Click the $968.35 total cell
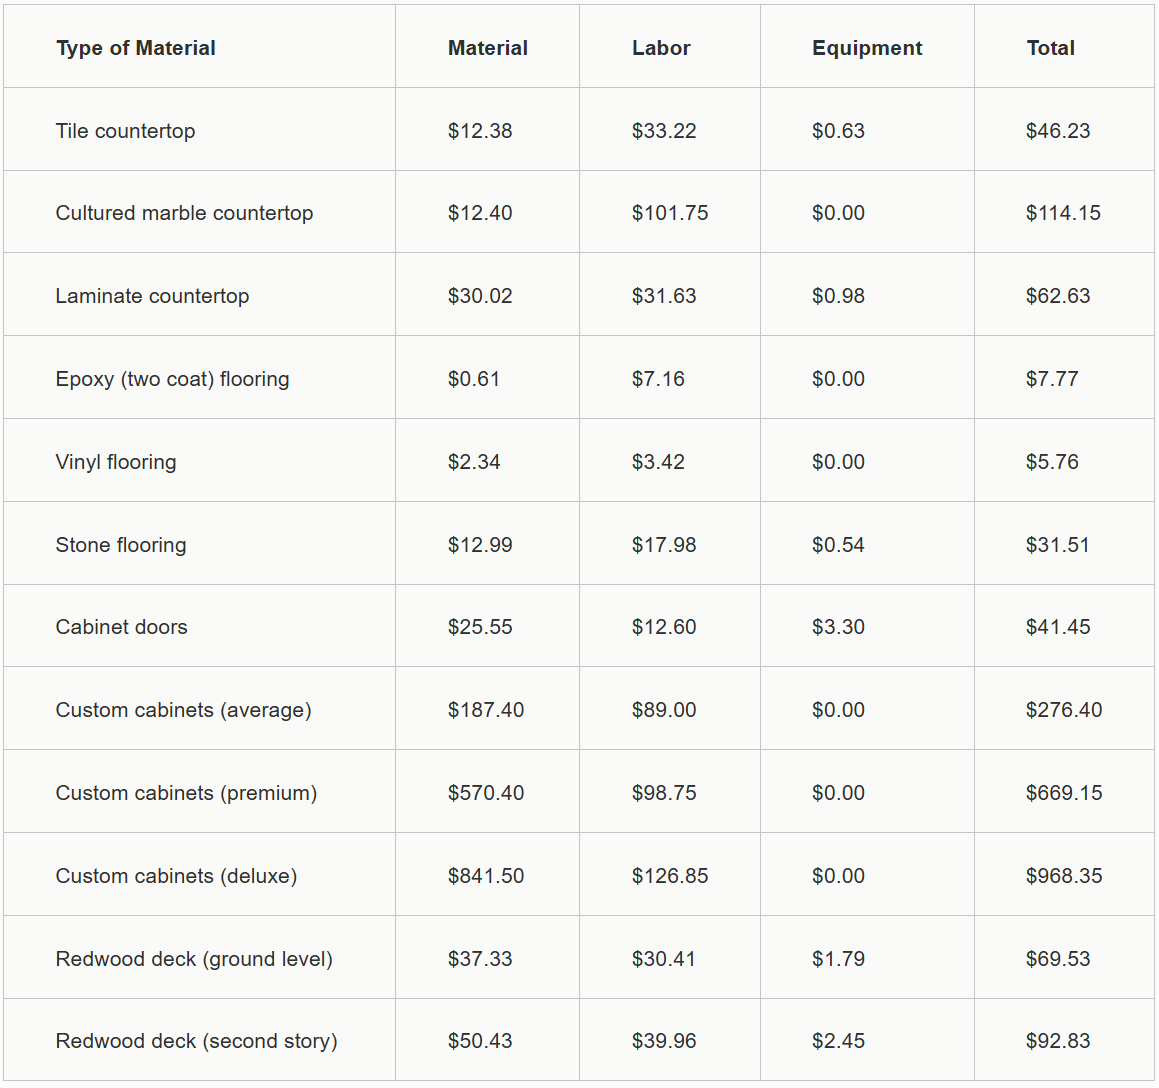Screen dimensions: 1159x1088 coord(1064,876)
